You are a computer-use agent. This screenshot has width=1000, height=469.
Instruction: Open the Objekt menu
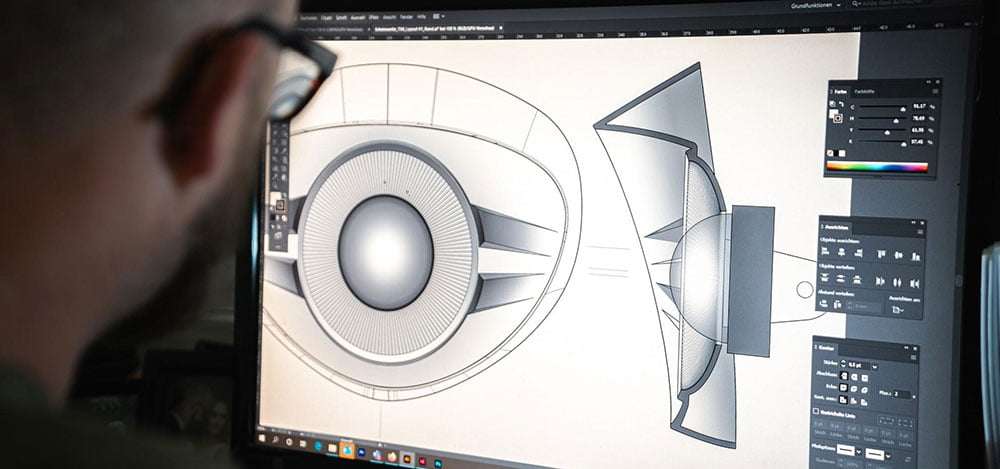click(x=326, y=17)
